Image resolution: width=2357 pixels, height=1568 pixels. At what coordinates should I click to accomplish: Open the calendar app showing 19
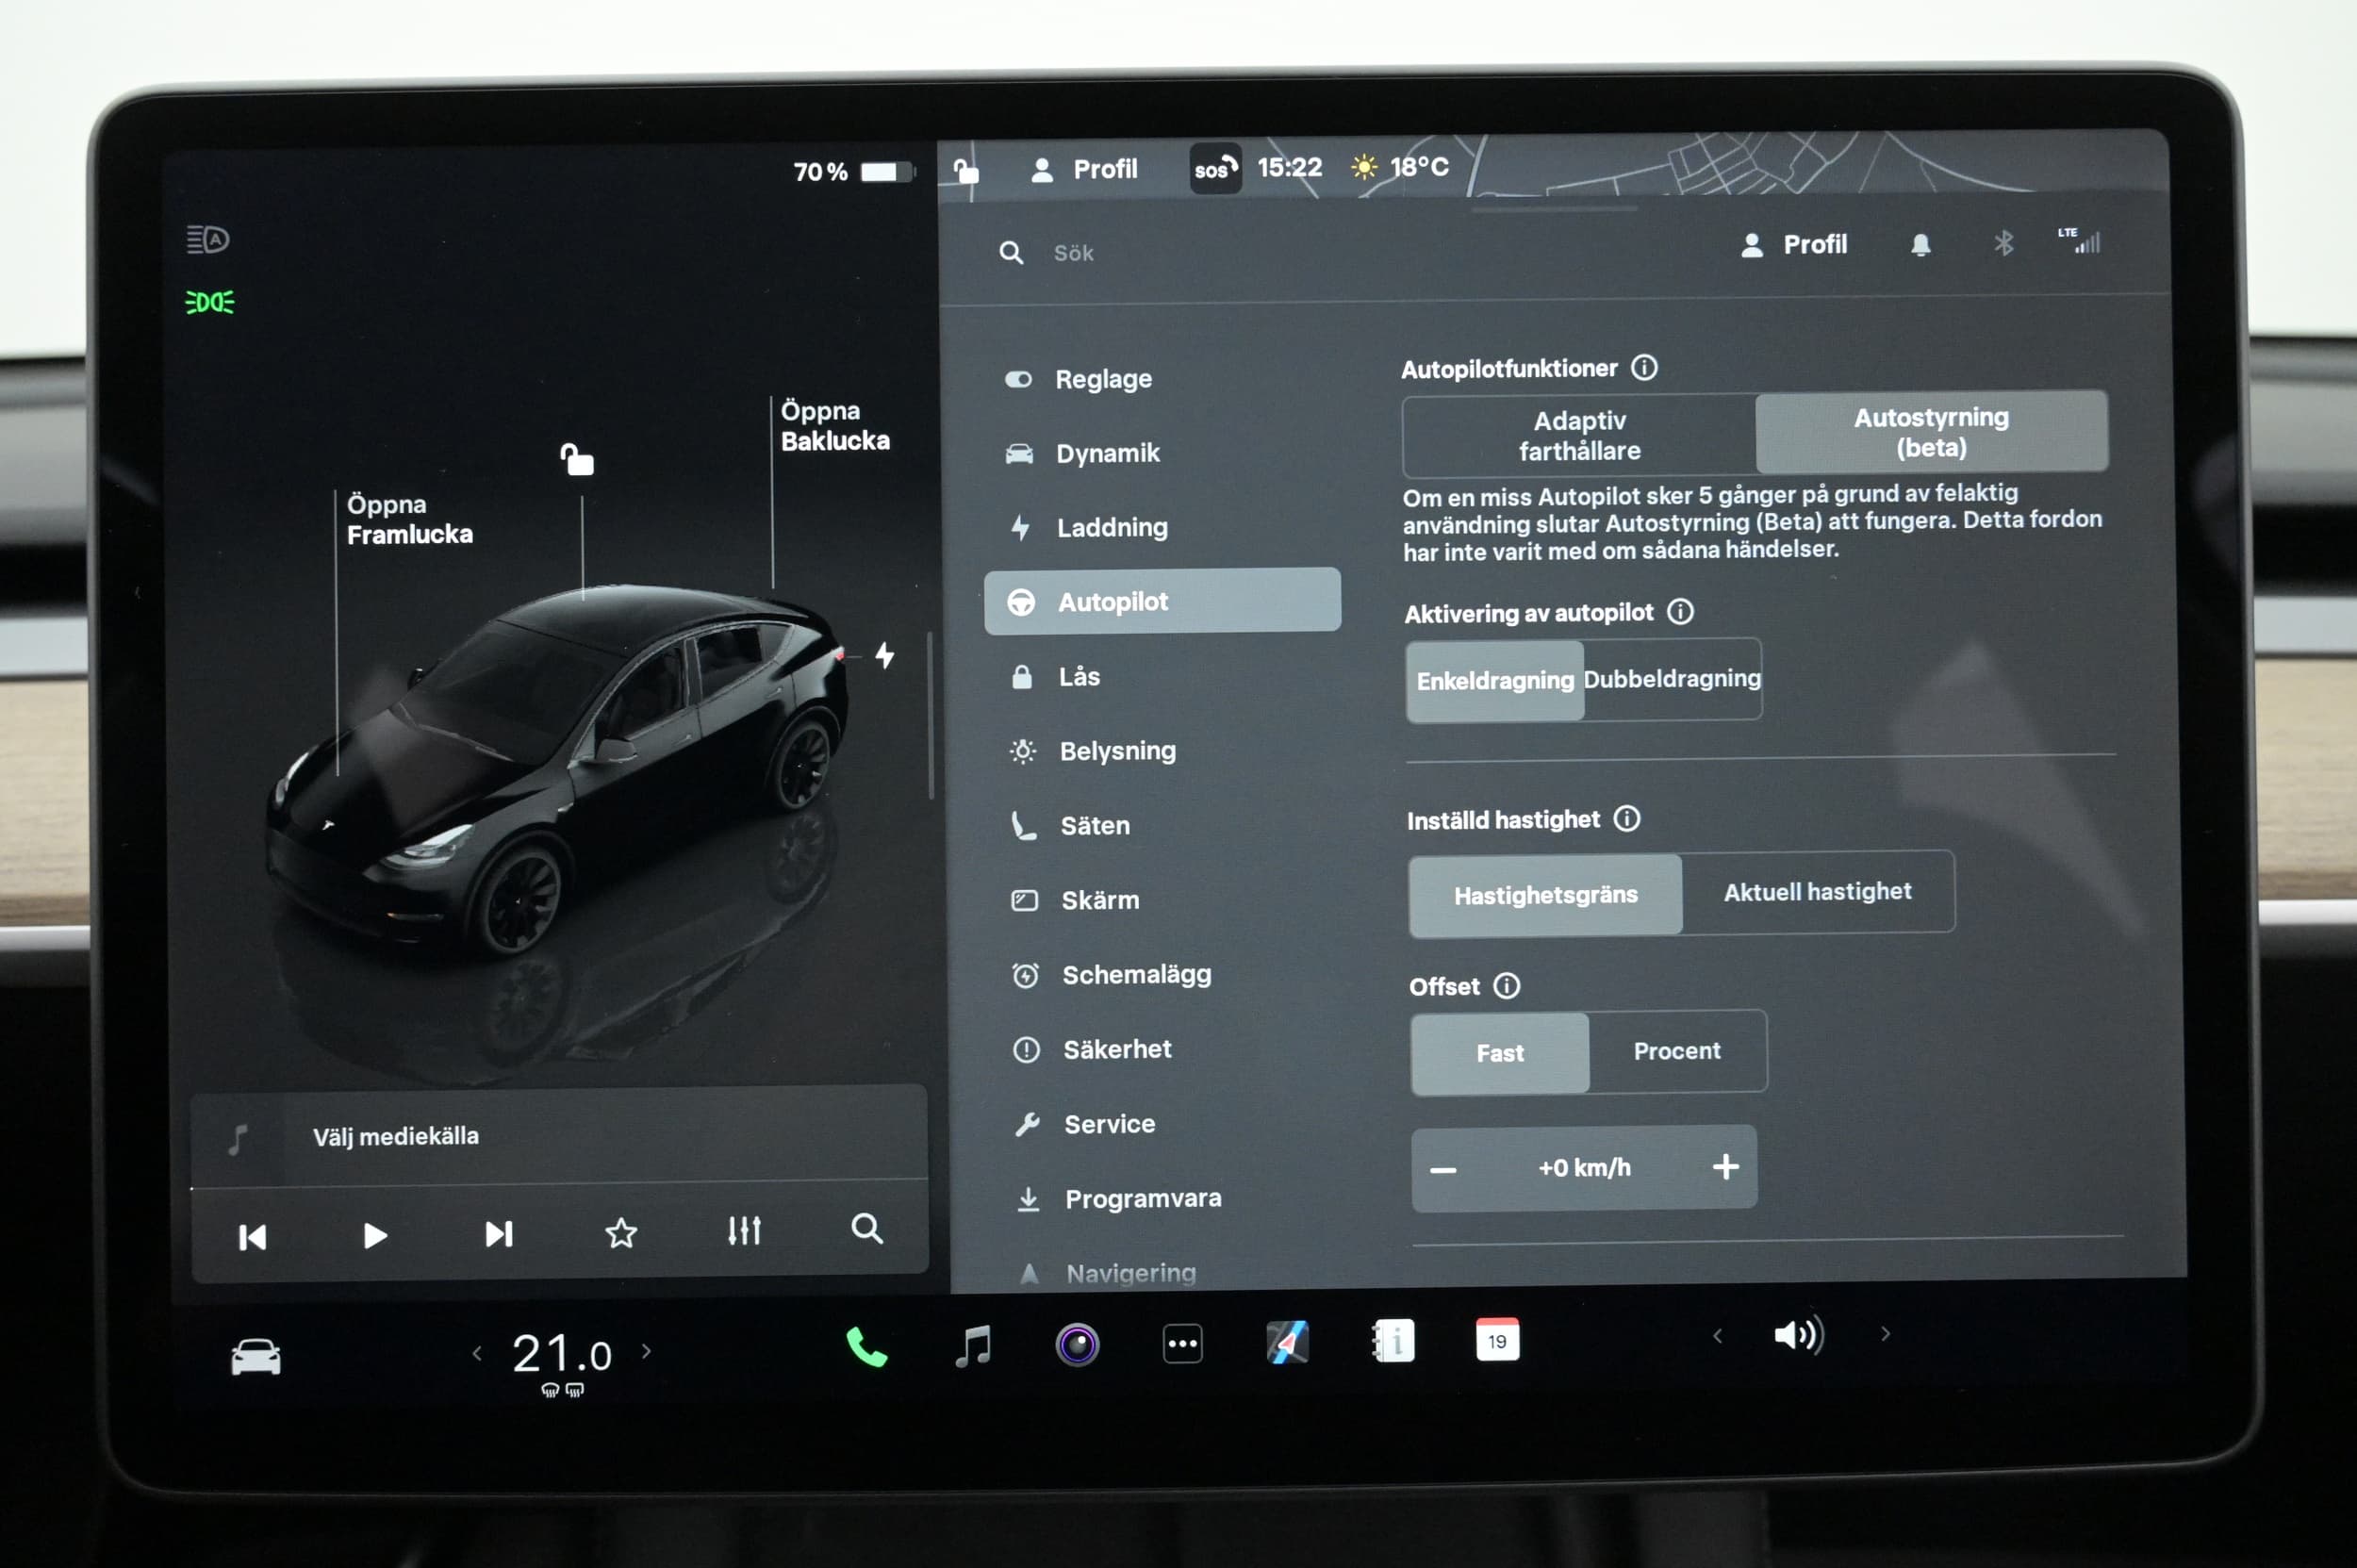tap(1497, 1340)
